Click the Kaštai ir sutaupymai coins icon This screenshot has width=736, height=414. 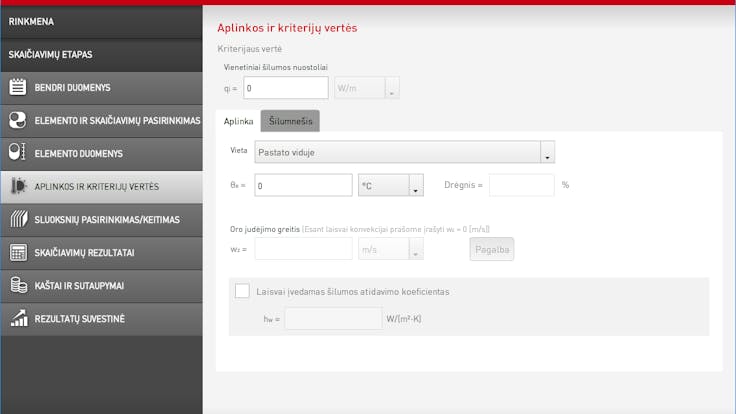(x=17, y=285)
